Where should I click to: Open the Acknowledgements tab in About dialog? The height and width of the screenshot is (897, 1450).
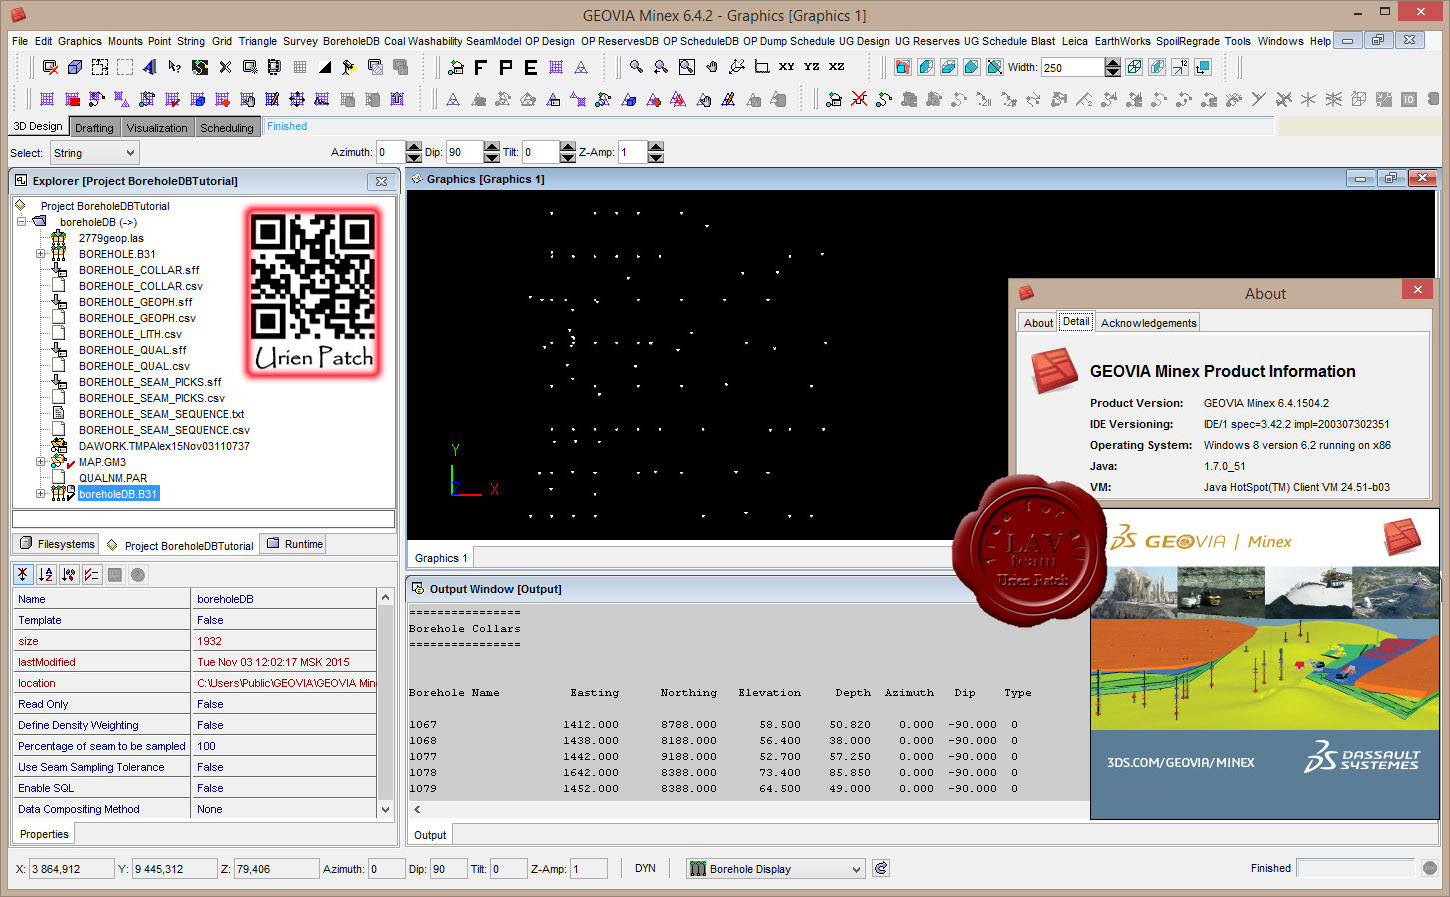coord(1148,323)
